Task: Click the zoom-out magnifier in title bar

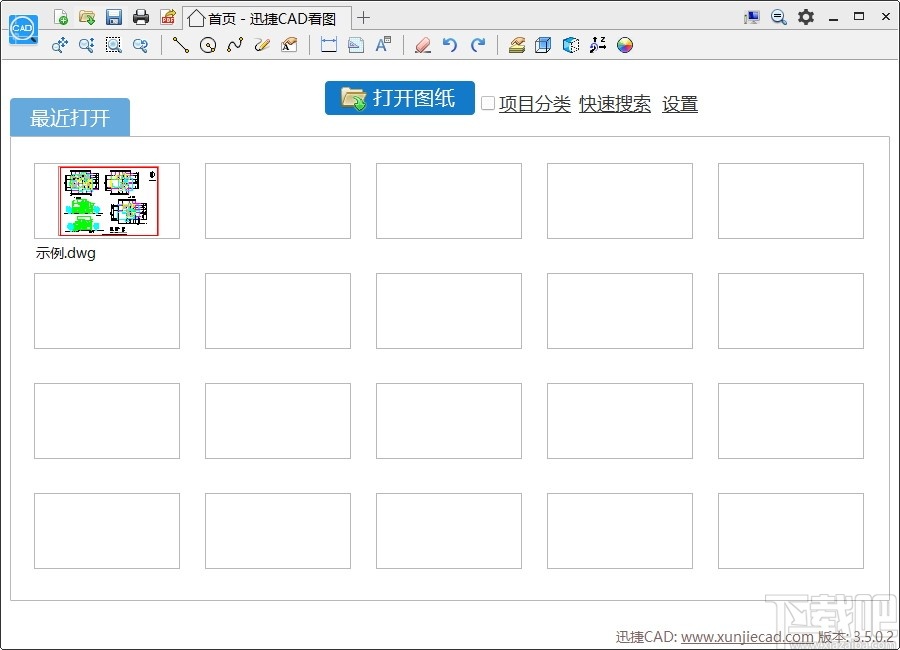Action: (x=778, y=17)
